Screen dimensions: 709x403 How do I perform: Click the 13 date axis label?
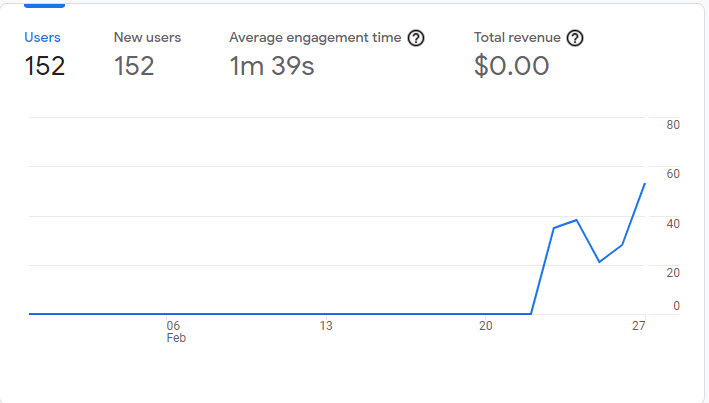pos(326,326)
